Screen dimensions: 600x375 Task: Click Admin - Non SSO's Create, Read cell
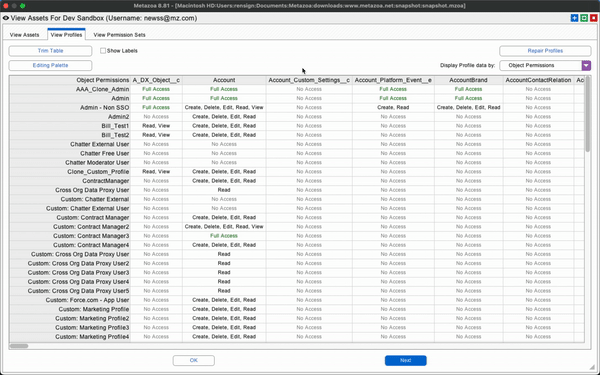click(x=393, y=108)
